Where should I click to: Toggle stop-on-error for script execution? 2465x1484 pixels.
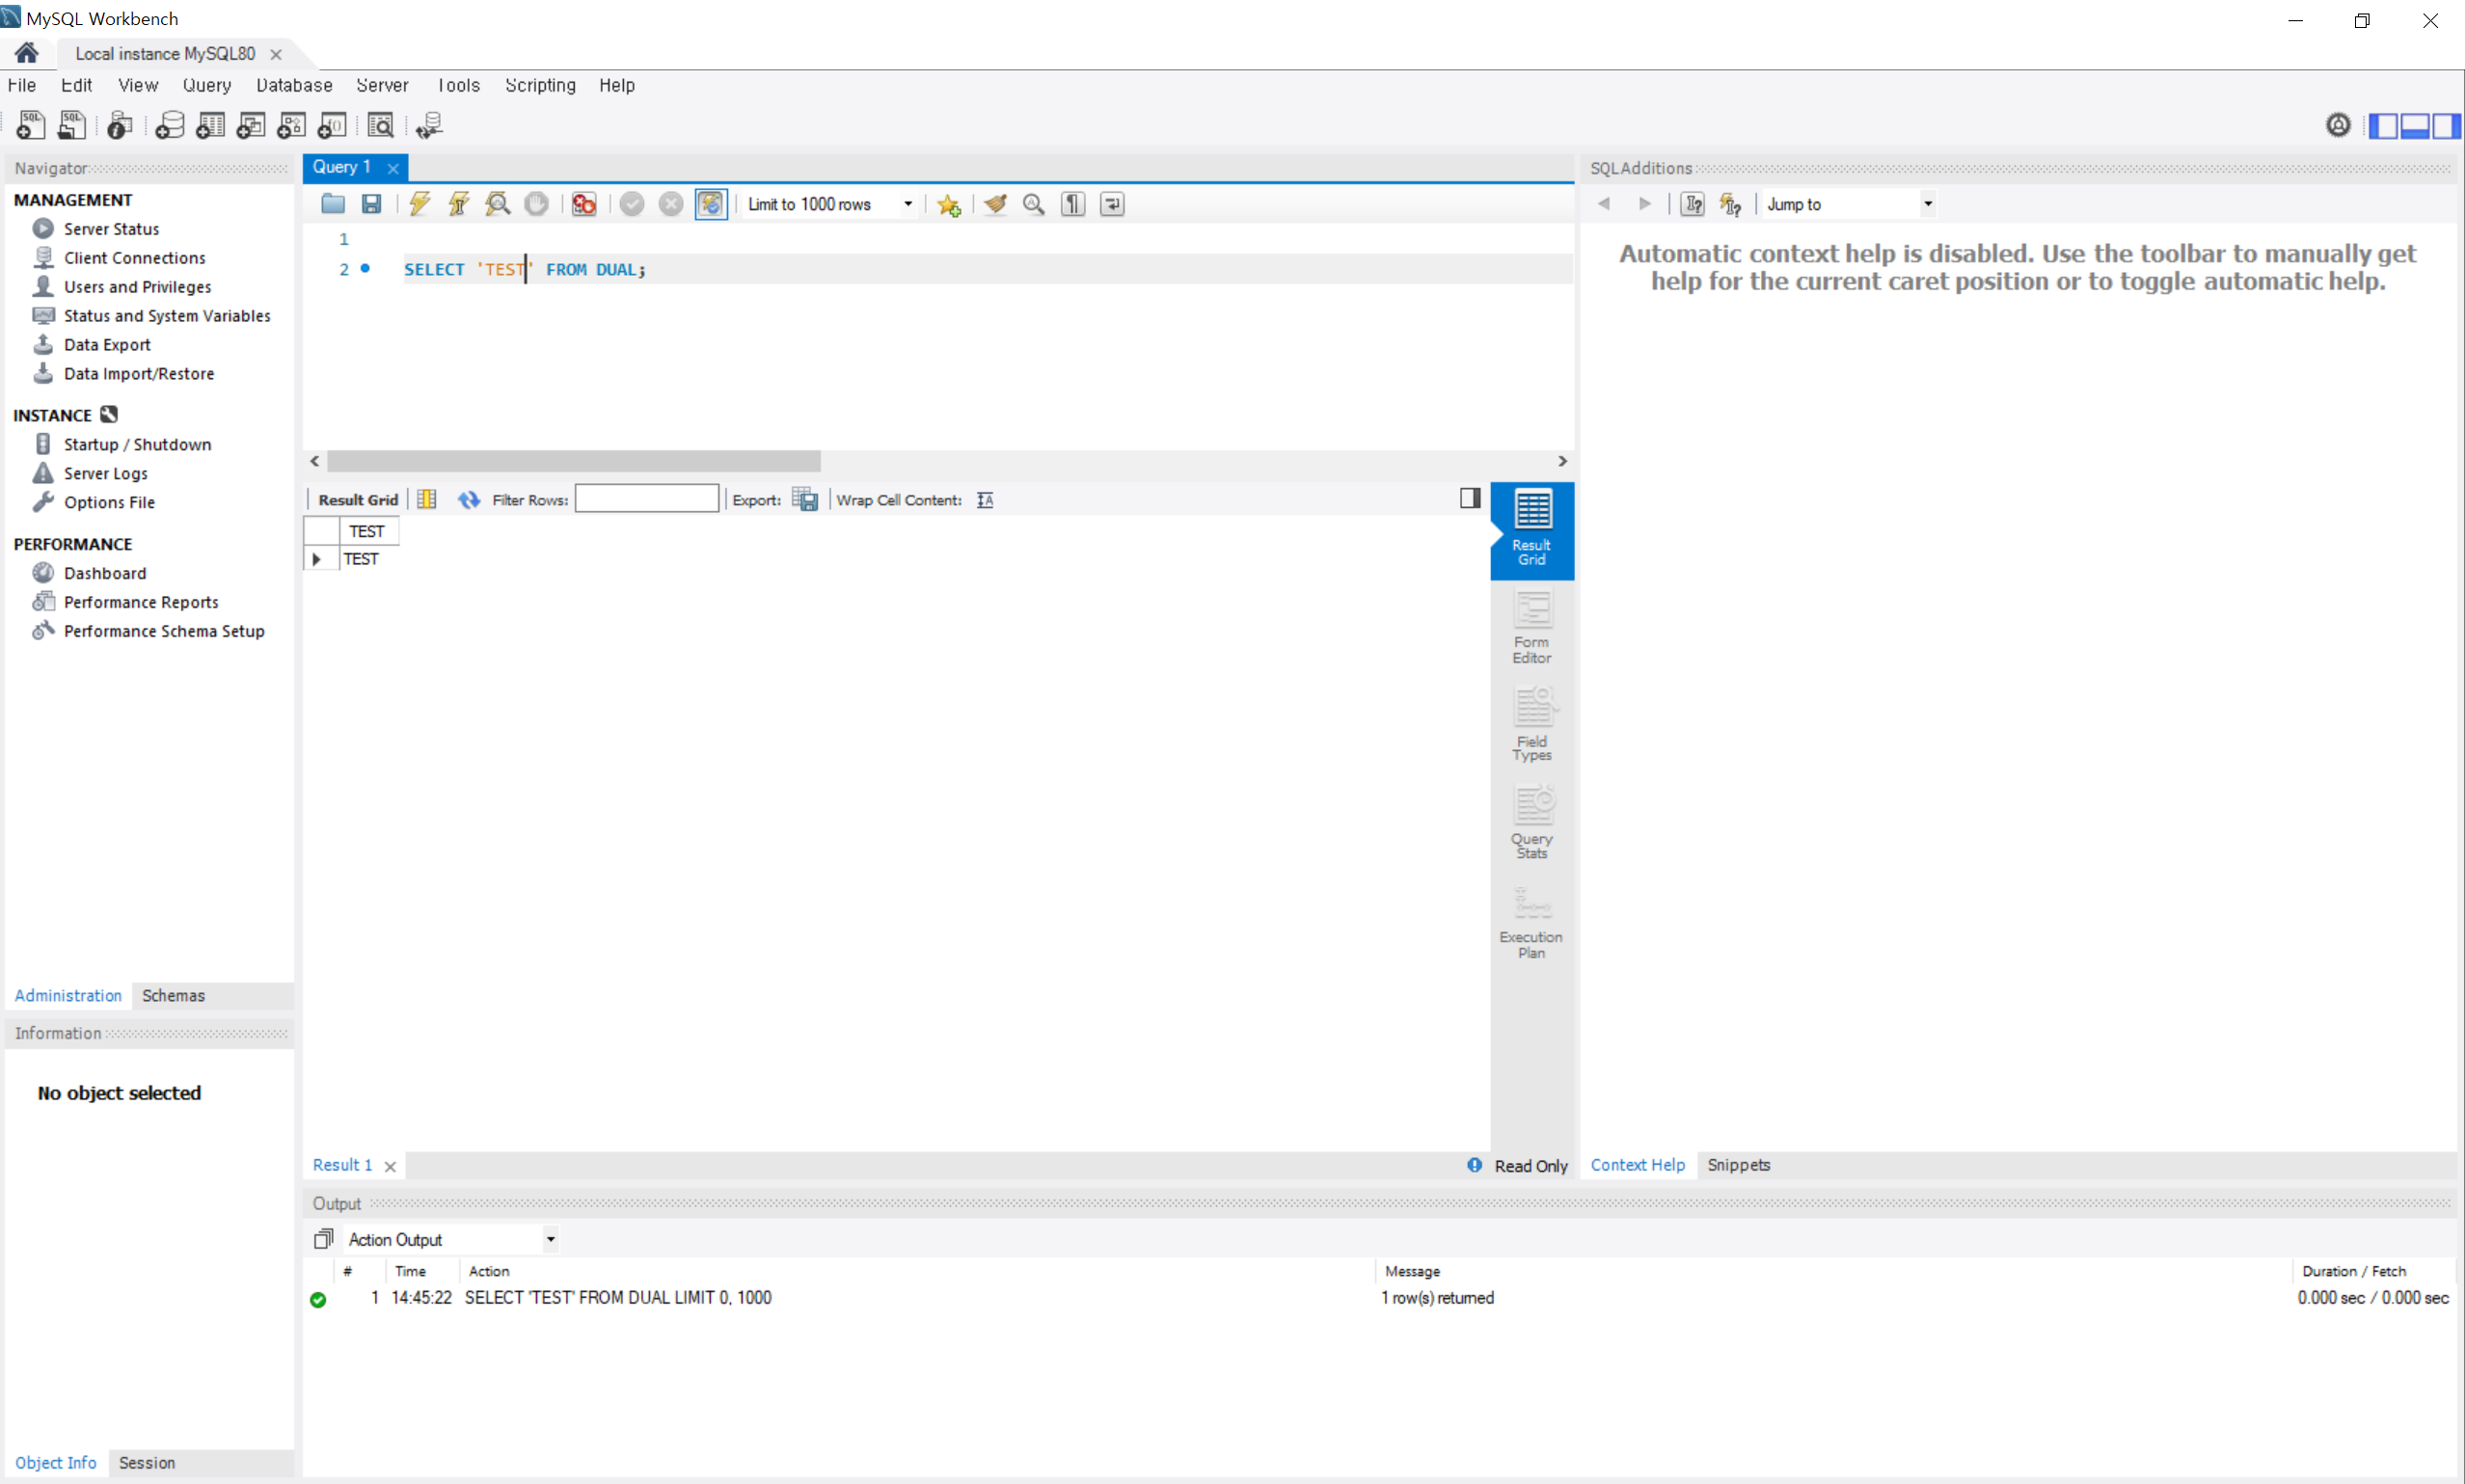point(584,204)
